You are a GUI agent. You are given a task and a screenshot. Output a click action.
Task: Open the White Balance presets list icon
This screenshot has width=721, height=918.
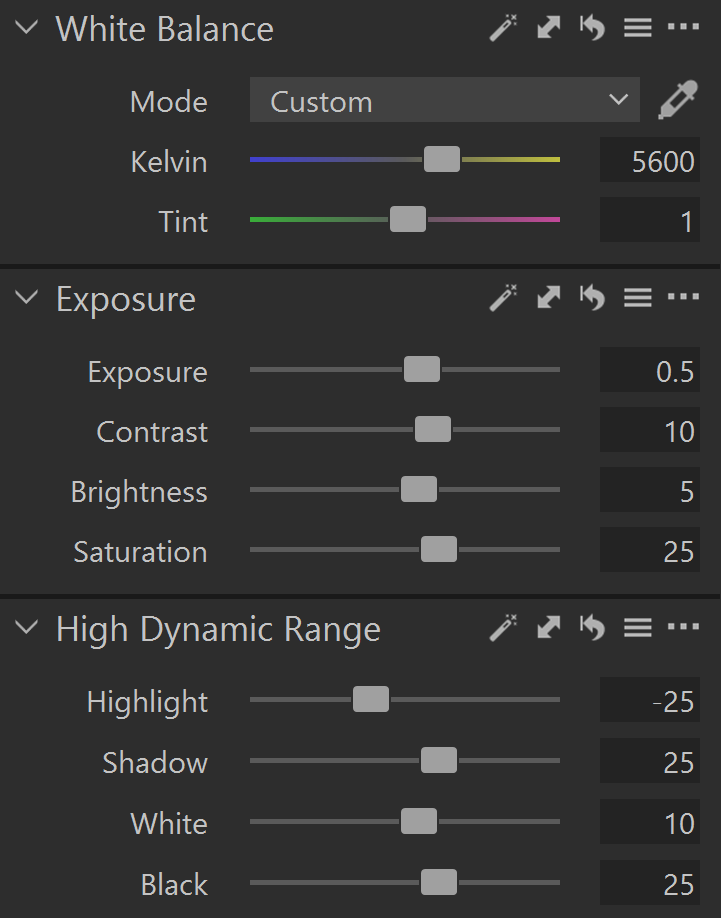pyautogui.click(x=638, y=28)
